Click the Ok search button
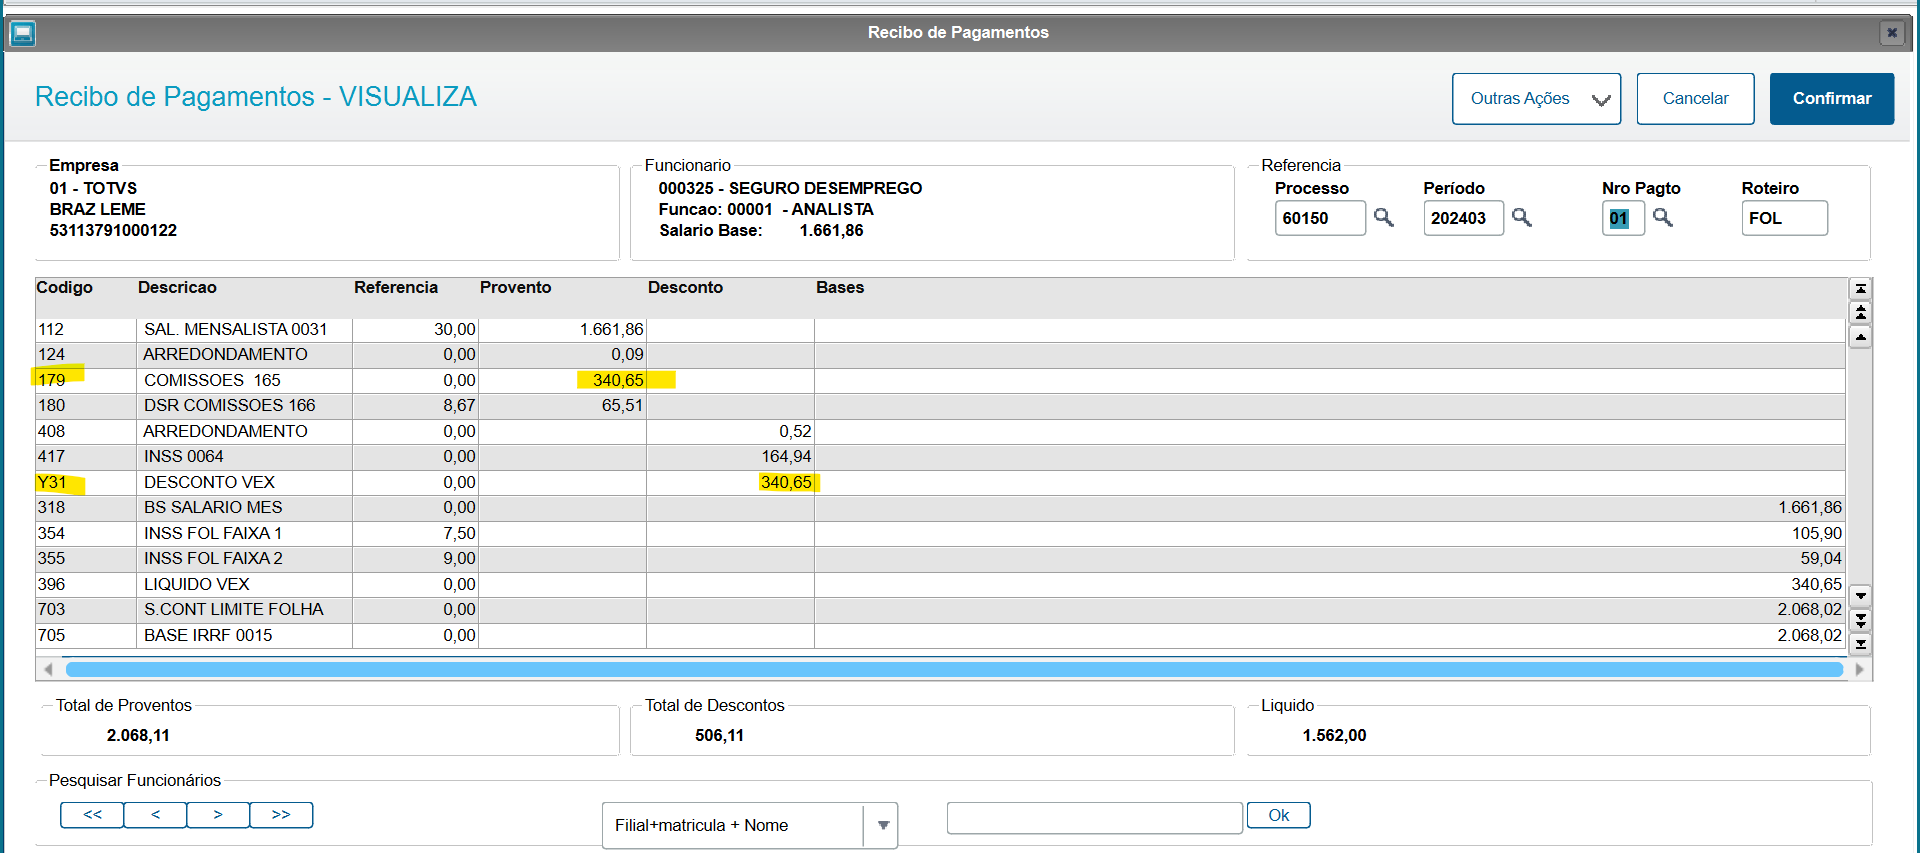The height and width of the screenshot is (853, 1920). click(x=1278, y=816)
